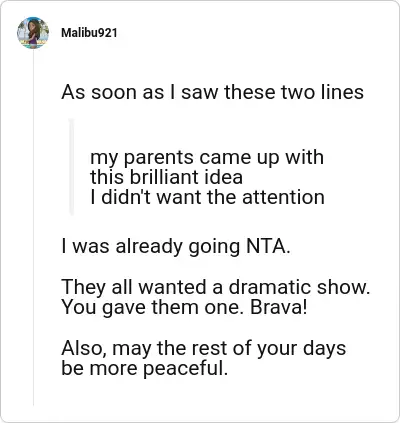The image size is (400, 423).
Task: Click the sentence "I was already going NTA."
Action: point(176,247)
